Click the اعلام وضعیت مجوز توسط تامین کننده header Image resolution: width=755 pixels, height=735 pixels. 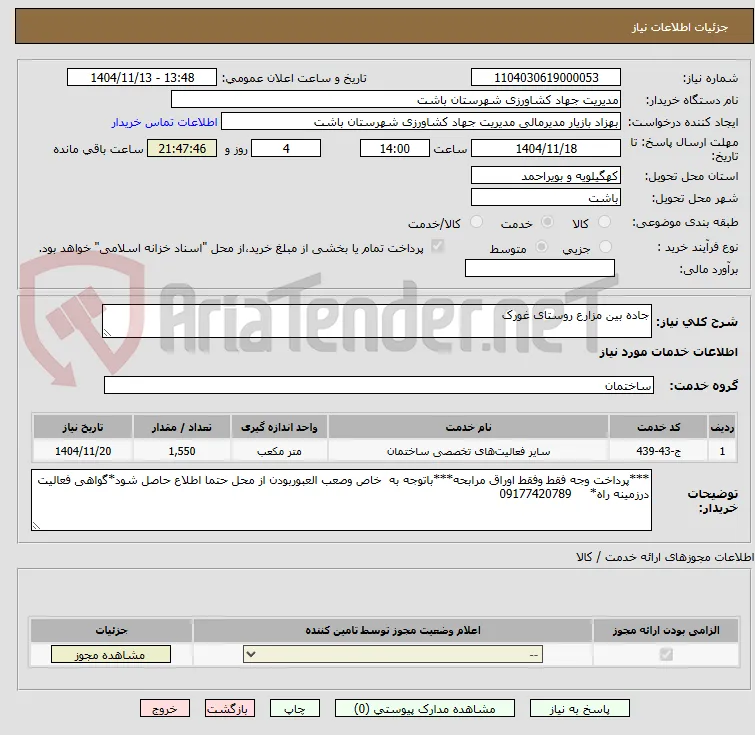tap(393, 630)
